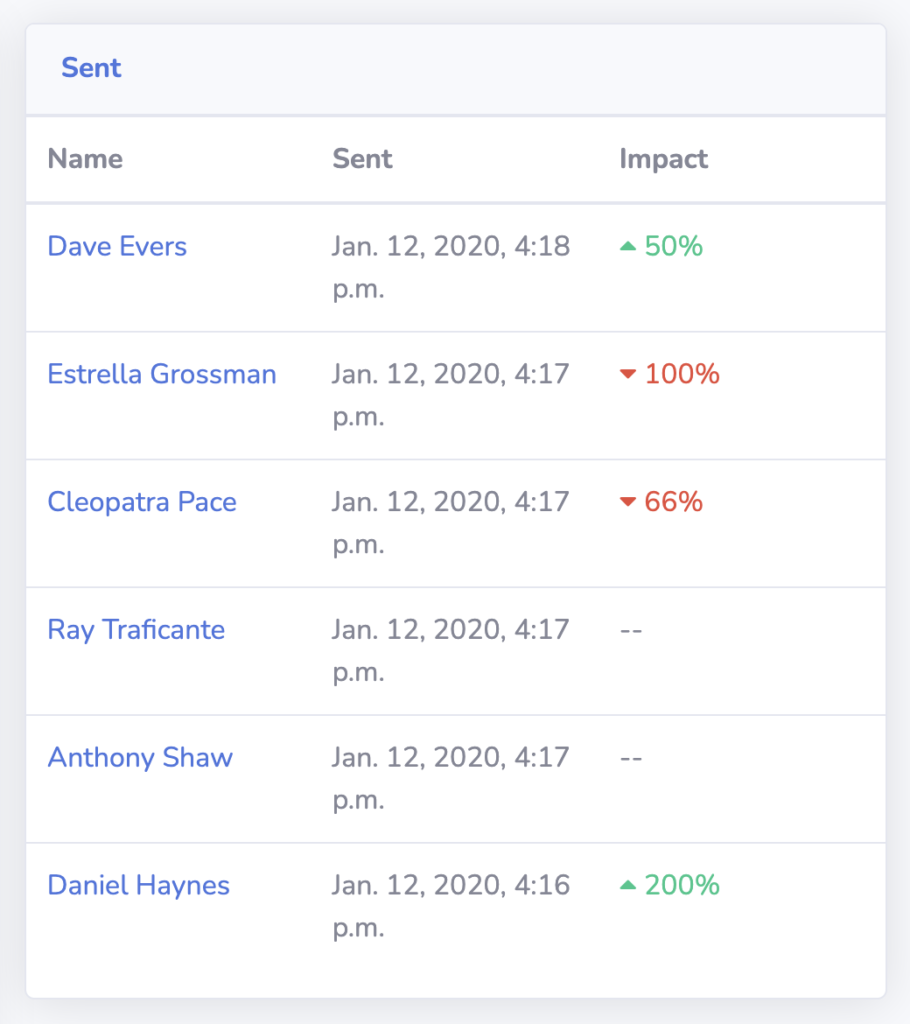Select the Cleopatra Pace name link
910x1024 pixels.
click(142, 502)
